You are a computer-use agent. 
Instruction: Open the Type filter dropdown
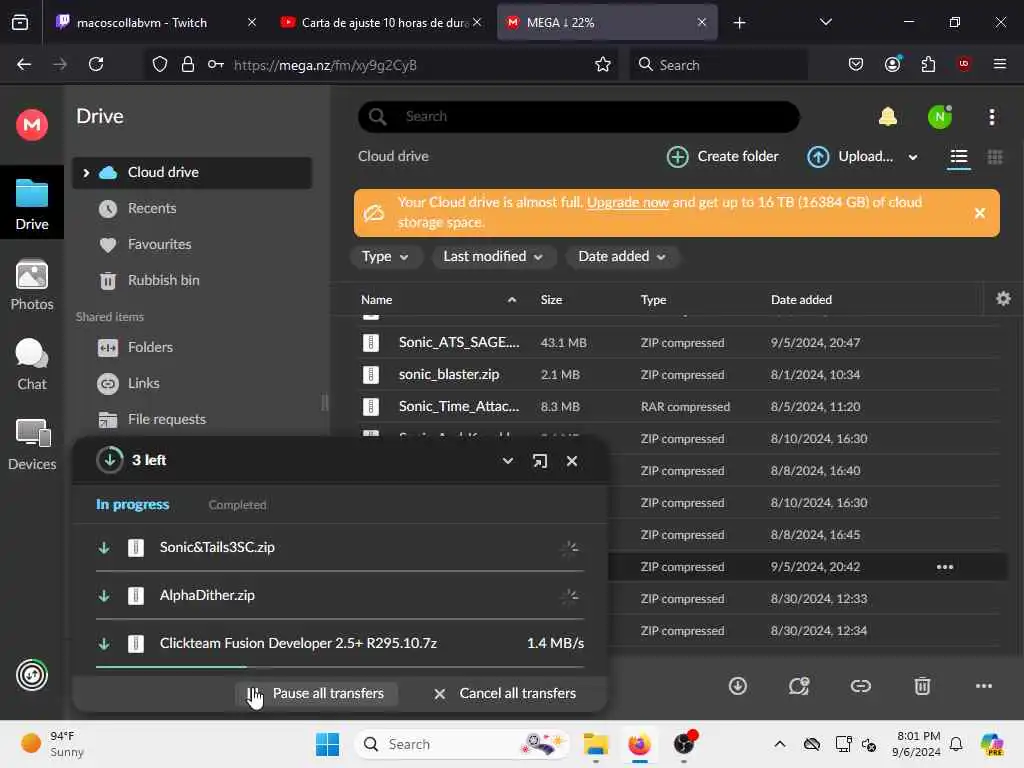pyautogui.click(x=385, y=257)
